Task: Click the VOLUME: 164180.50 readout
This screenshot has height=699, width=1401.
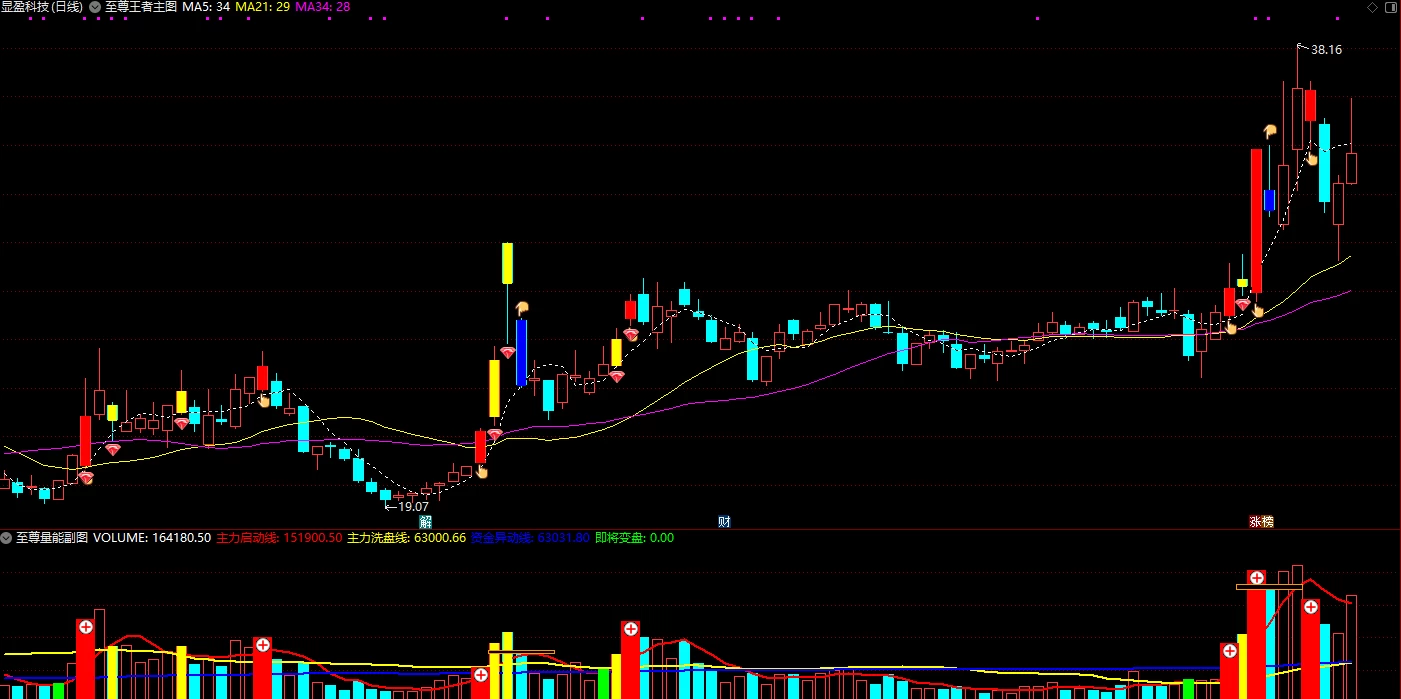Action: (152, 538)
